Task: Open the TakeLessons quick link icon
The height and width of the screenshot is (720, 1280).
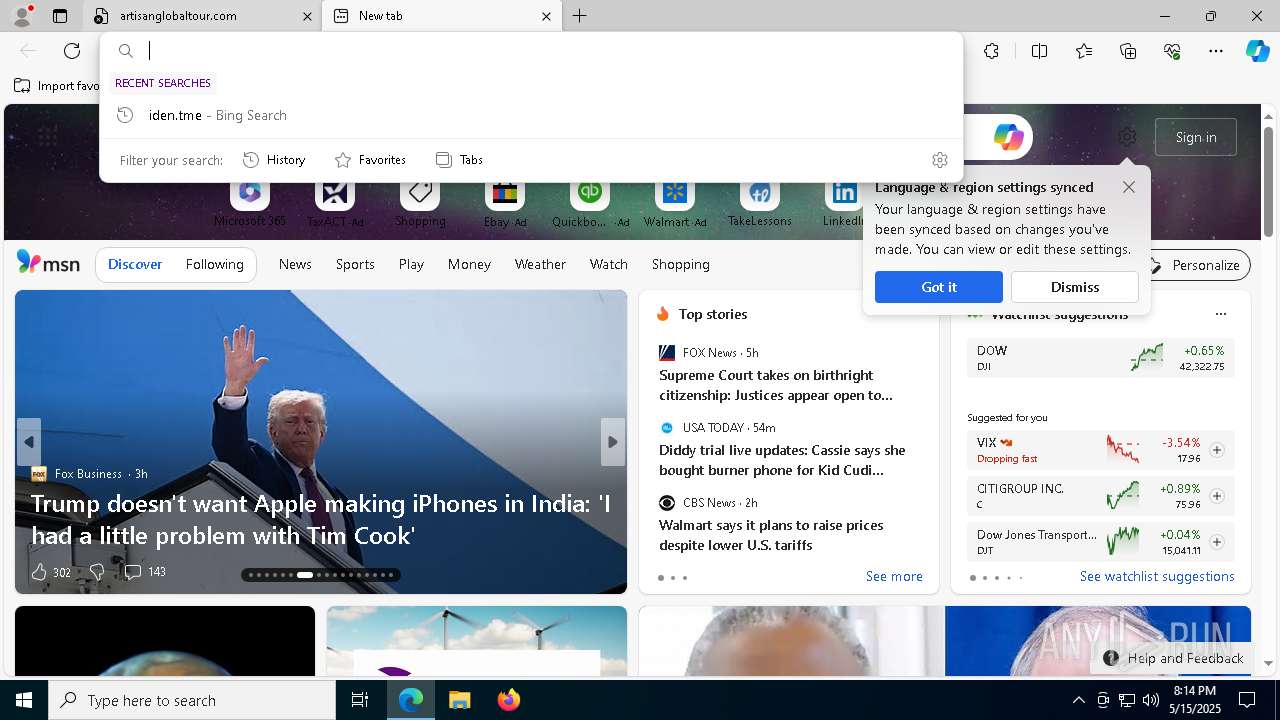Action: pos(760,192)
